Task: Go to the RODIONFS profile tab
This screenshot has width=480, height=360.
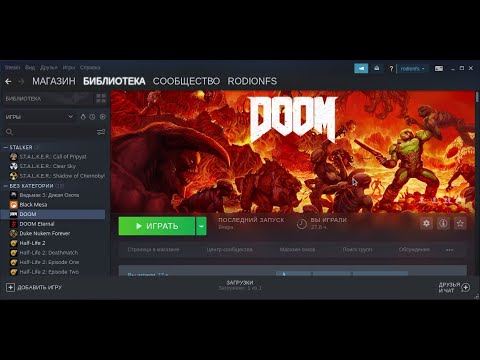Action: [x=252, y=81]
